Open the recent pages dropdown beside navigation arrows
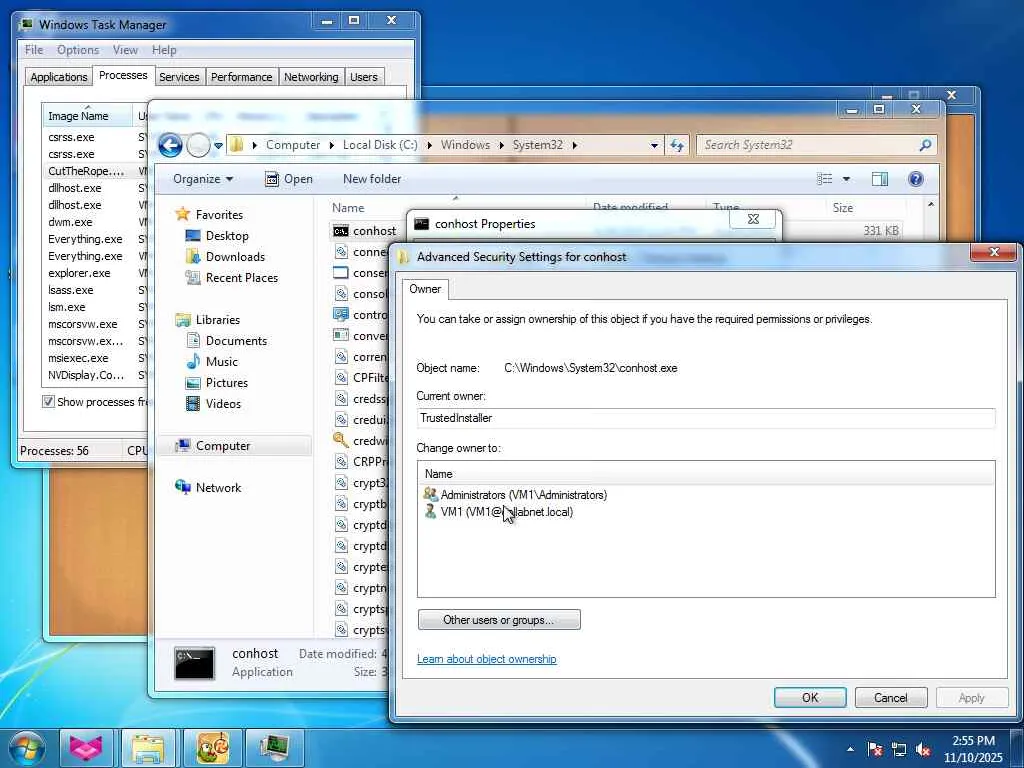Image resolution: width=1024 pixels, height=768 pixels. click(x=218, y=146)
